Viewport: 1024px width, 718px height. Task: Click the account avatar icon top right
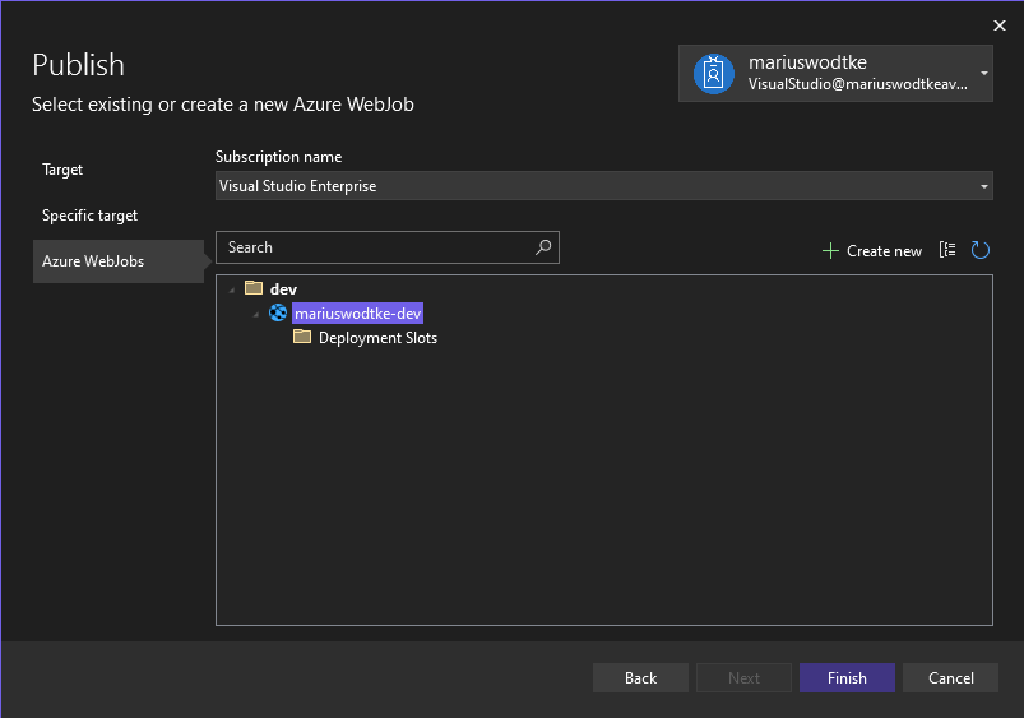713,72
